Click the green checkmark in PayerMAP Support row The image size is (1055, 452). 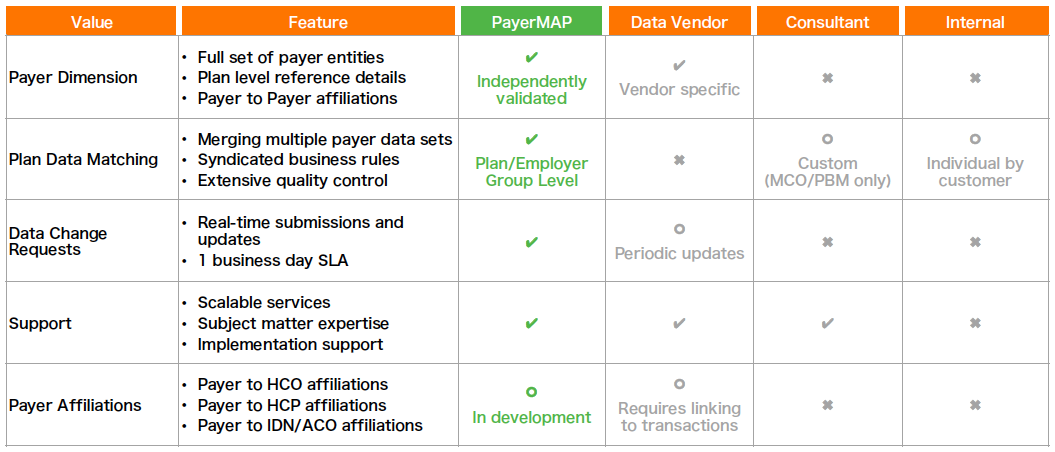pyautogui.click(x=532, y=324)
